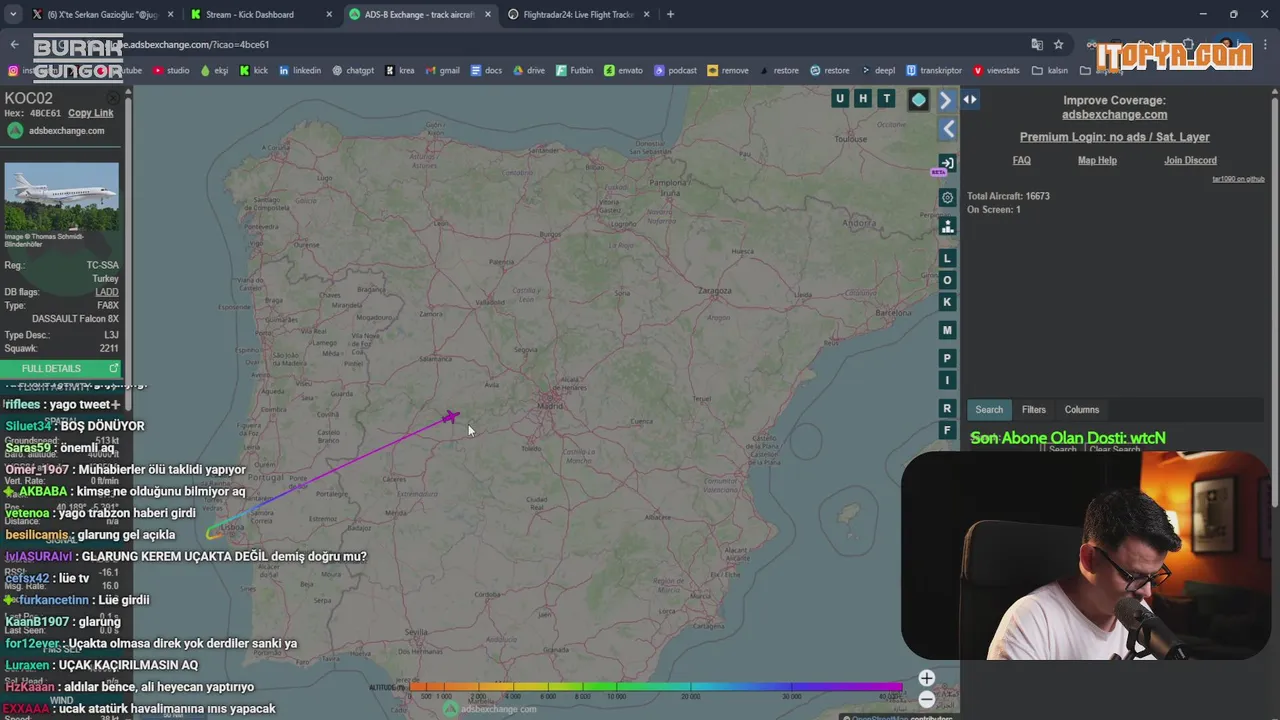Open the linkedin bookmark

[300, 71]
